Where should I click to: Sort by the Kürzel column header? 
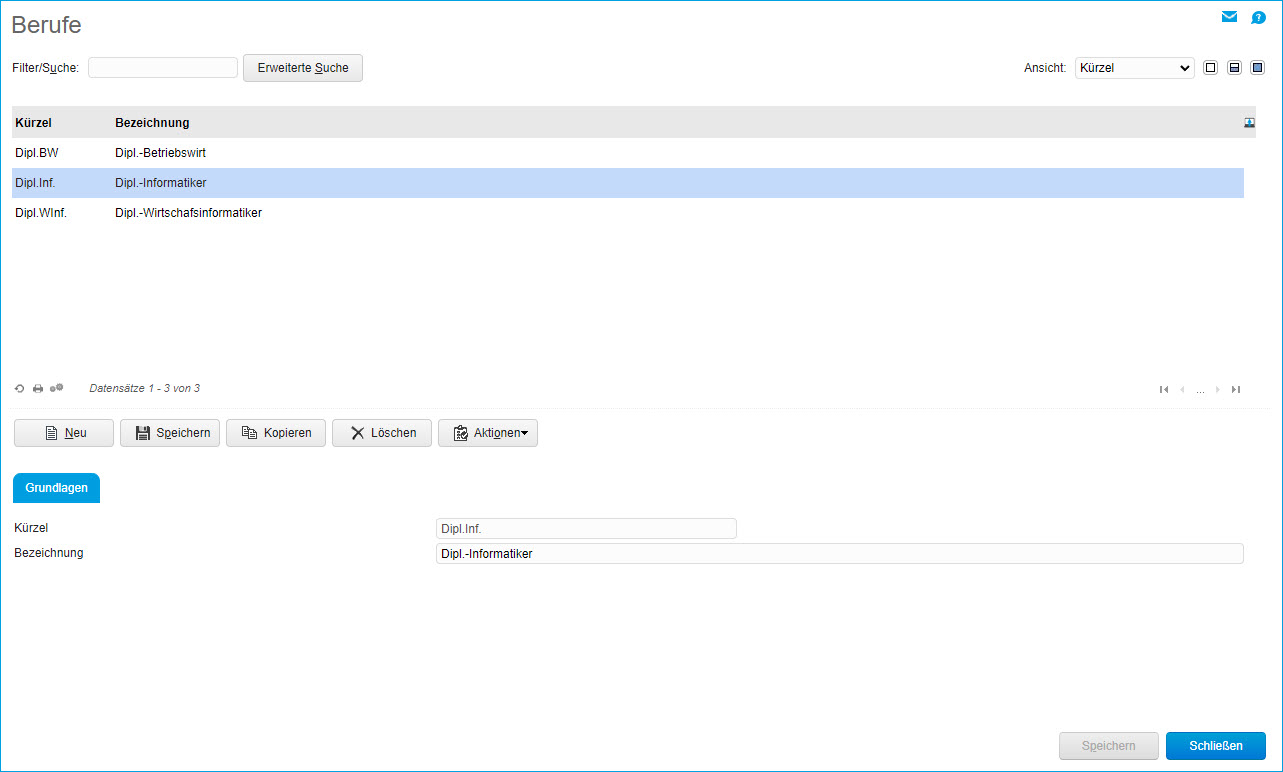point(34,123)
